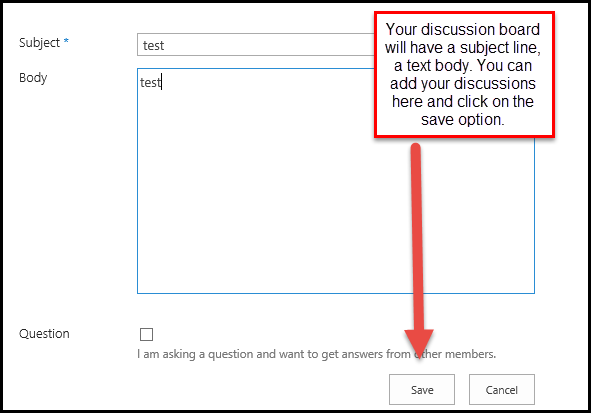Image resolution: width=591 pixels, height=413 pixels.
Task: Click the blue required asterisk beside Subject
Action: 66,40
